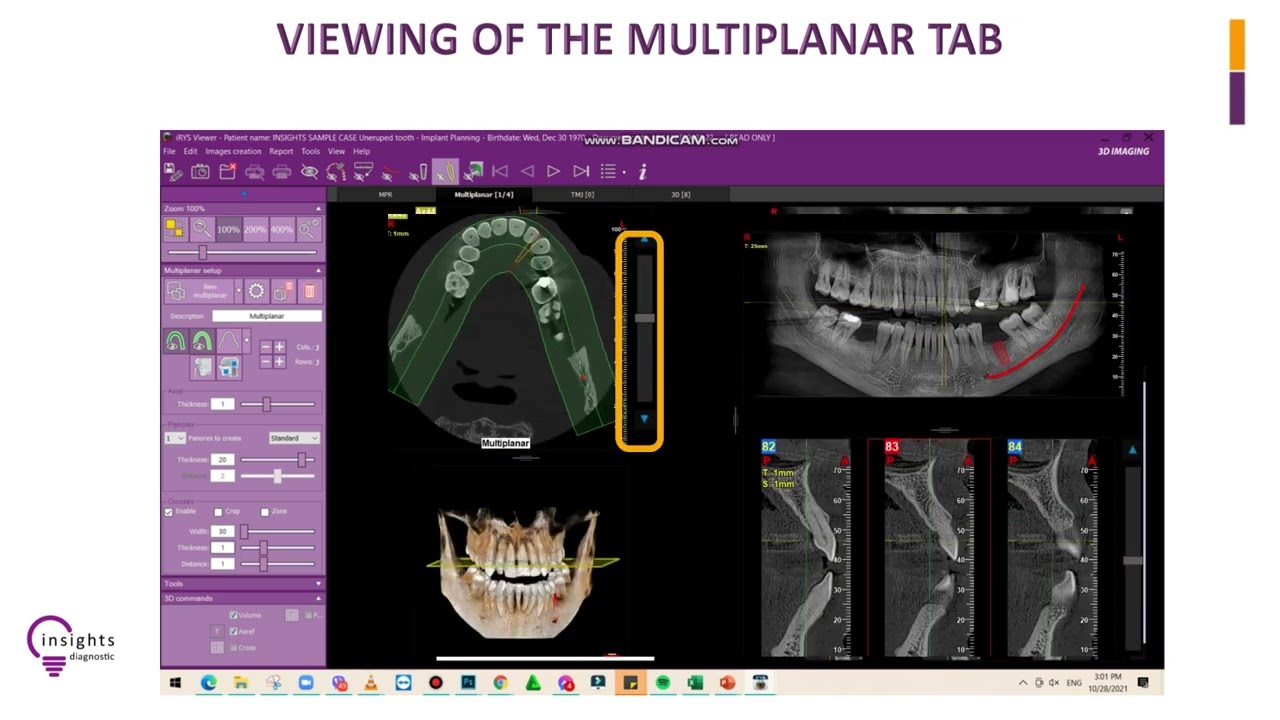Image resolution: width=1280 pixels, height=720 pixels.
Task: Toggle the measurement ruler visibility icon
Action: click(x=363, y=172)
